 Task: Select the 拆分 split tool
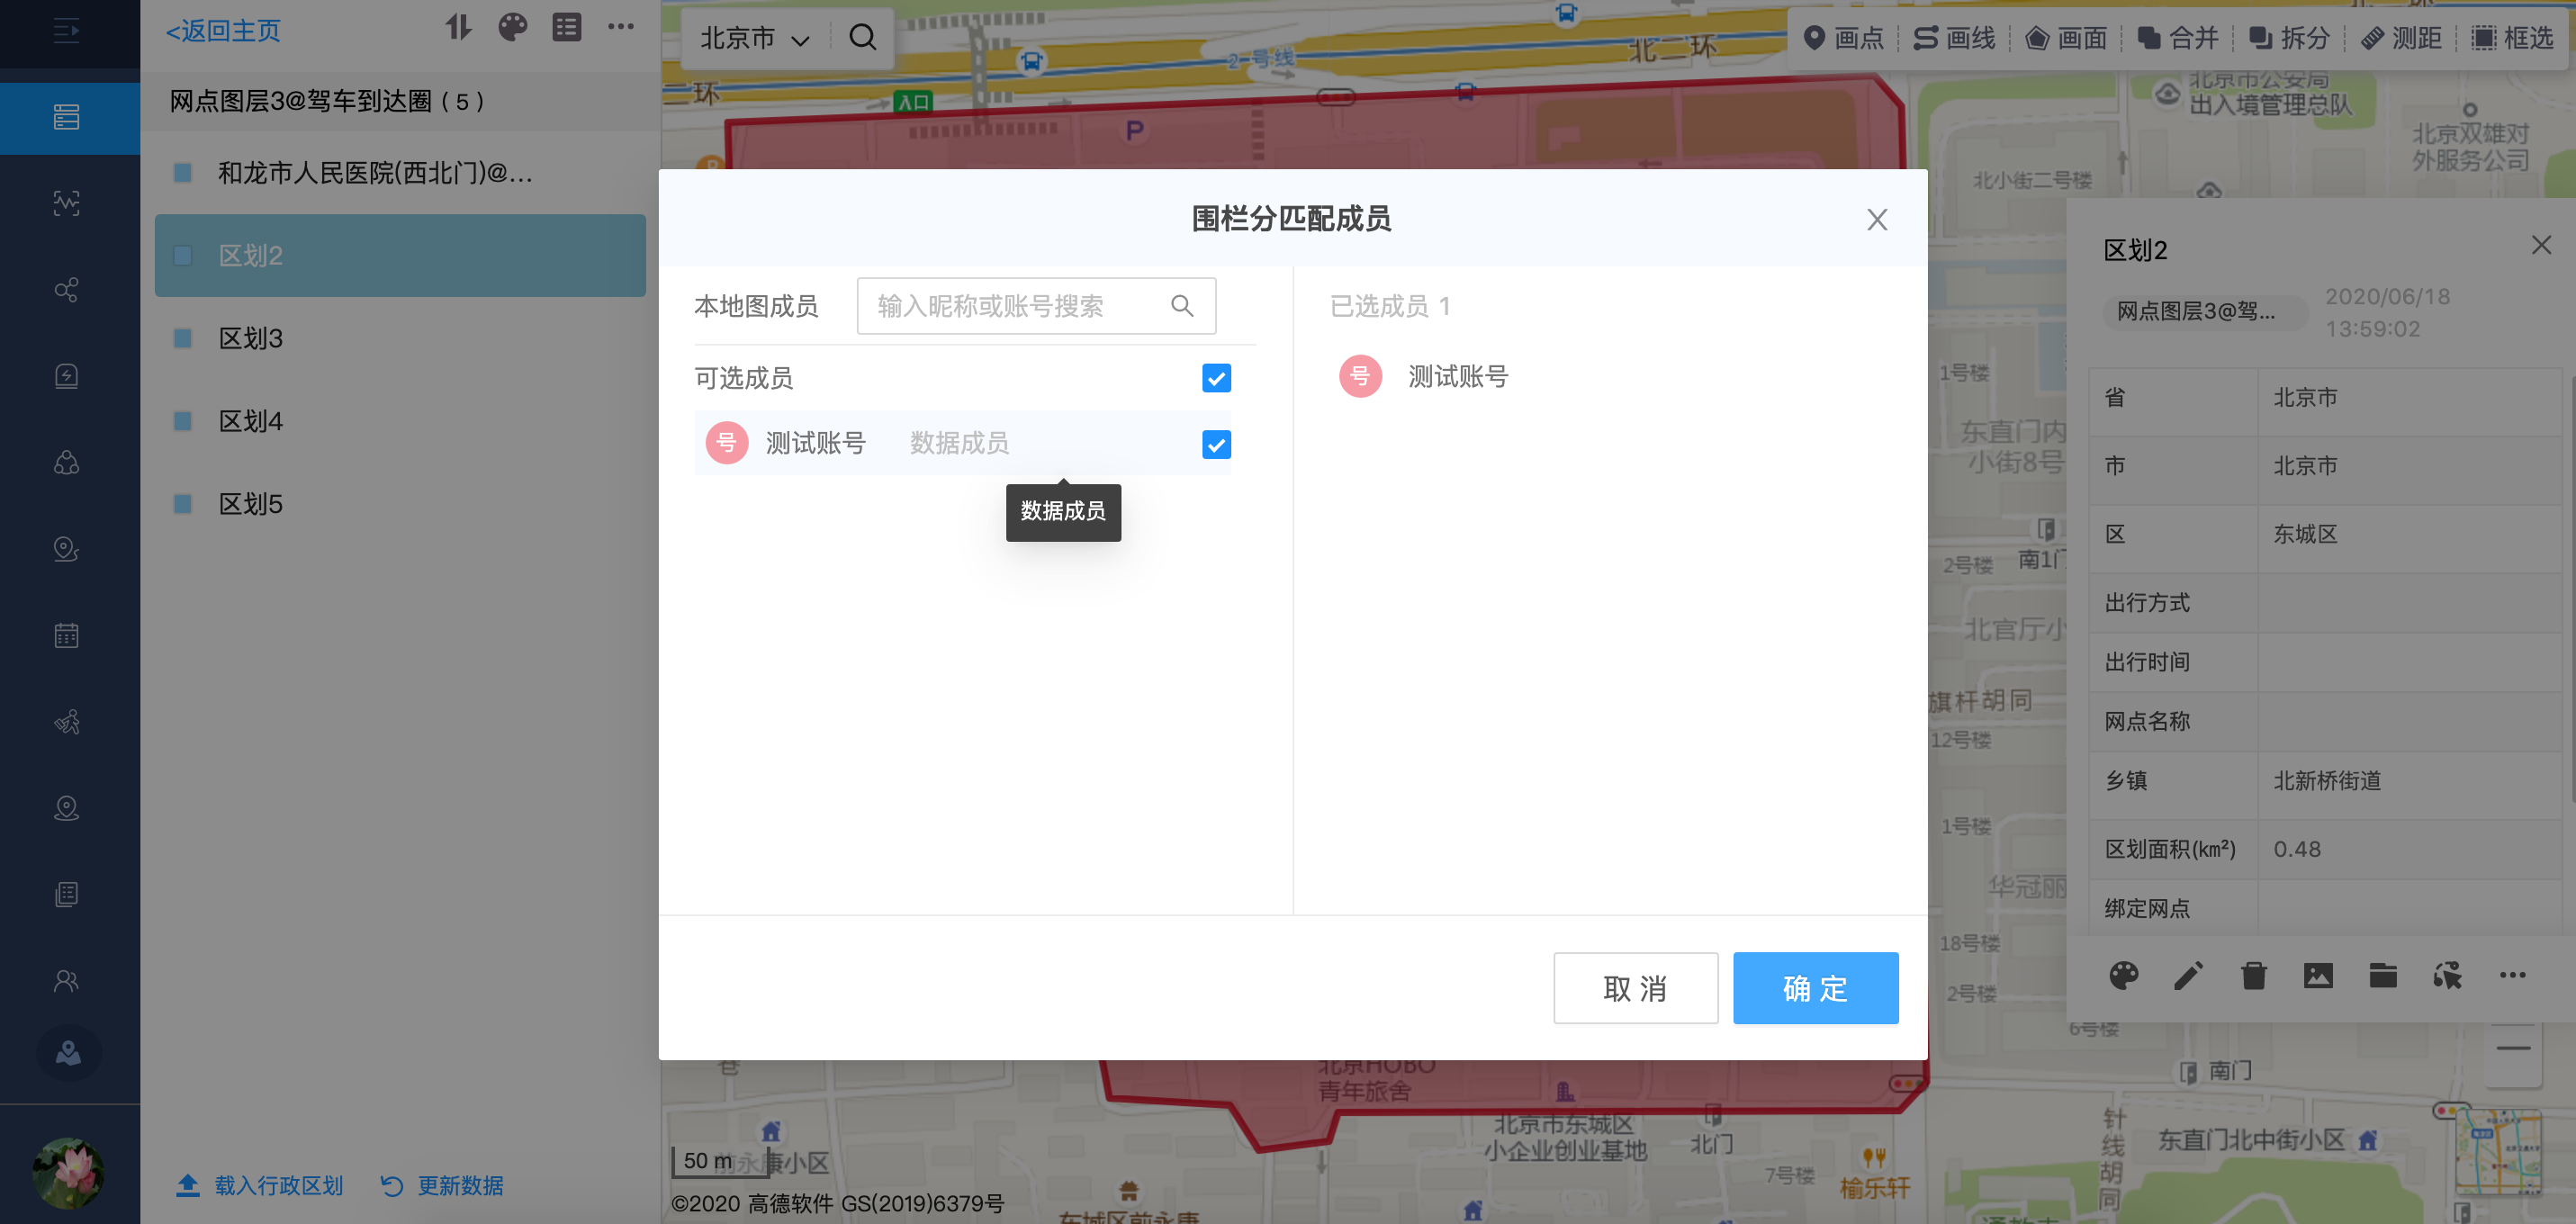coord(2290,38)
